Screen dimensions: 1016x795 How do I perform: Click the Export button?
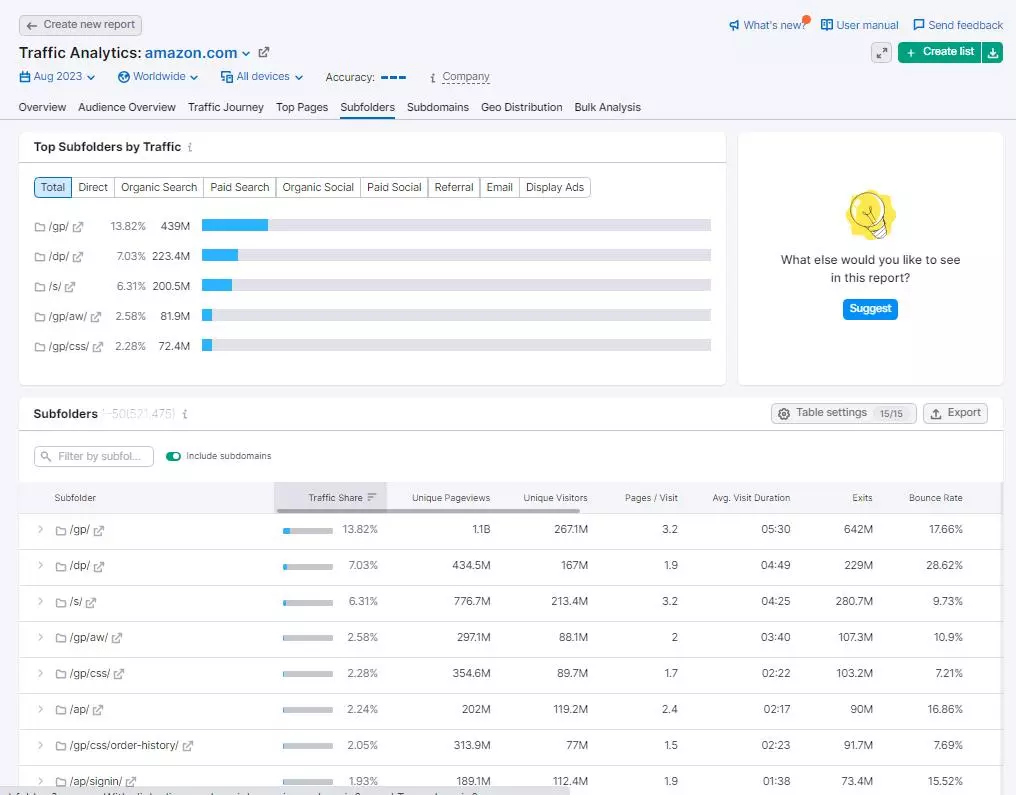coord(955,413)
